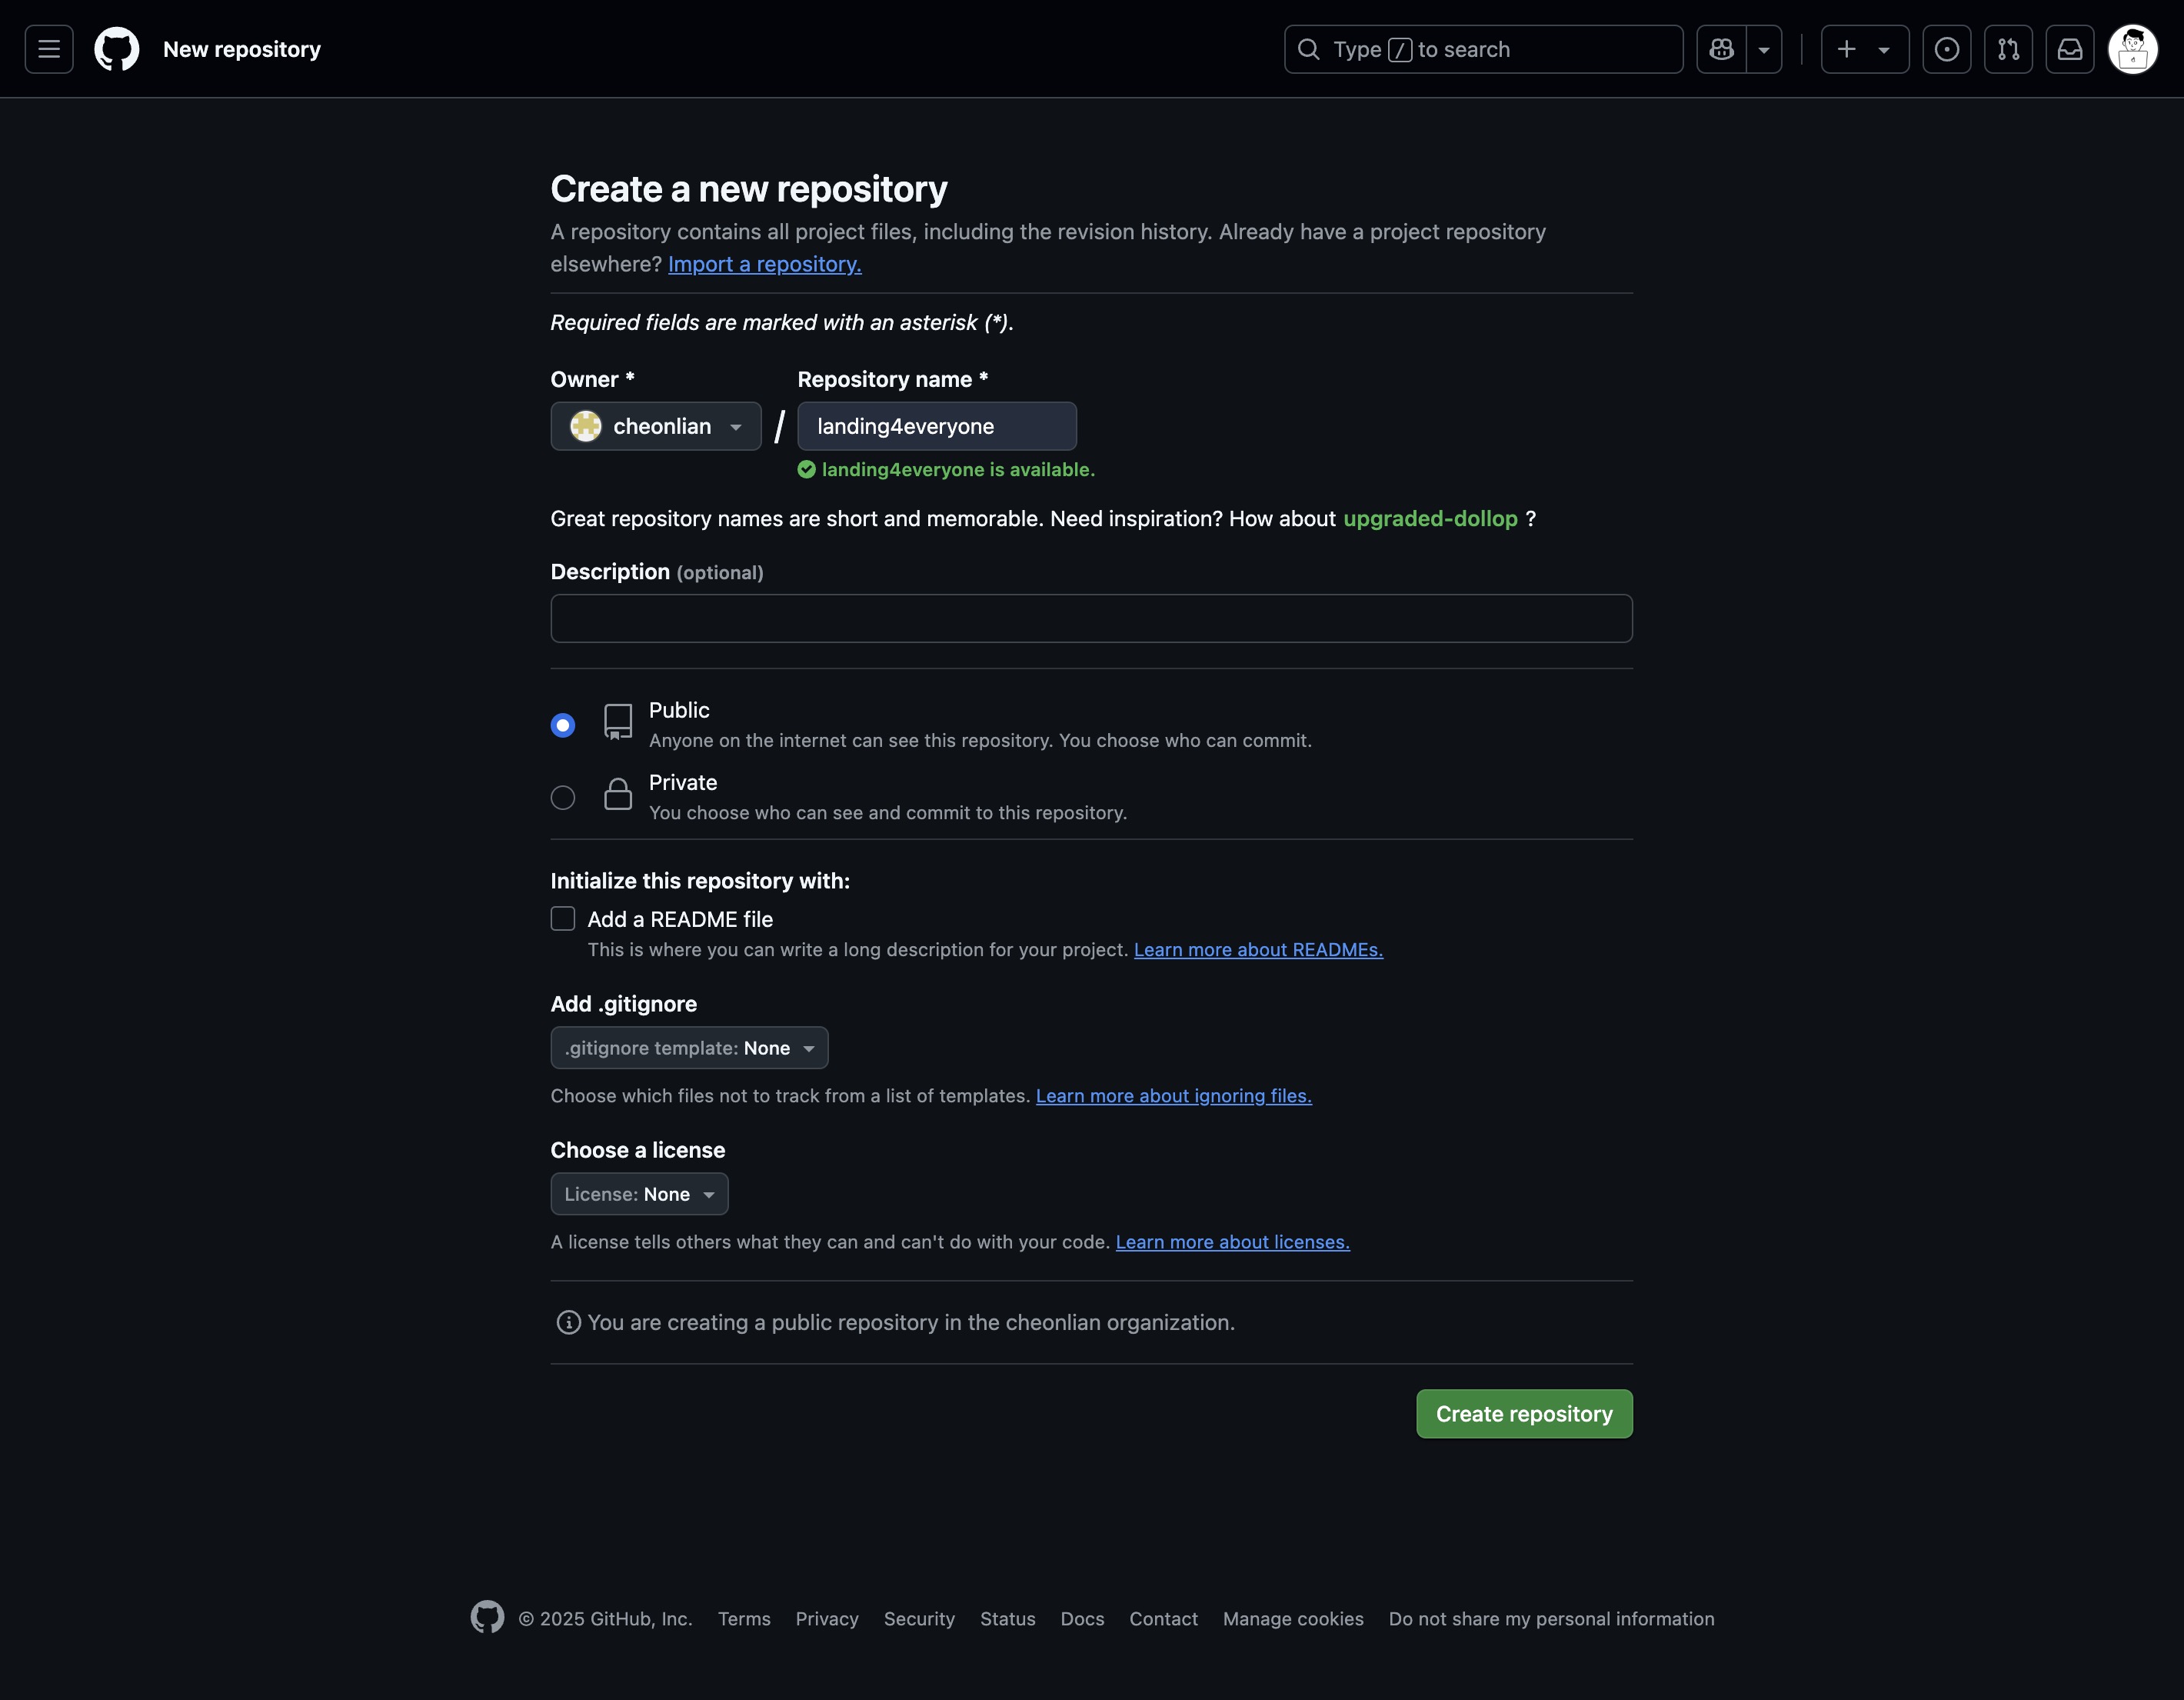Viewport: 2184px width, 1700px height.
Task: Click the Create a new repository heading
Action: click(x=749, y=189)
